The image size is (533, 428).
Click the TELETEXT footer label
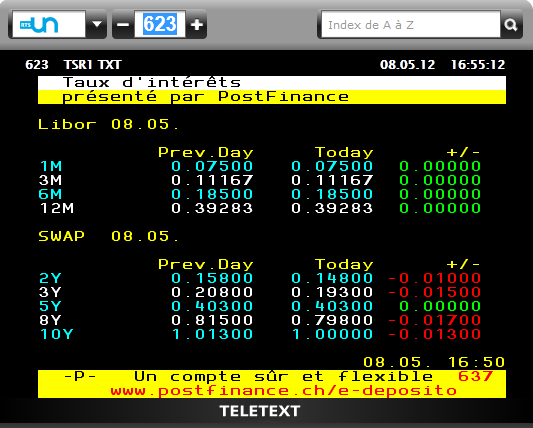[260, 411]
